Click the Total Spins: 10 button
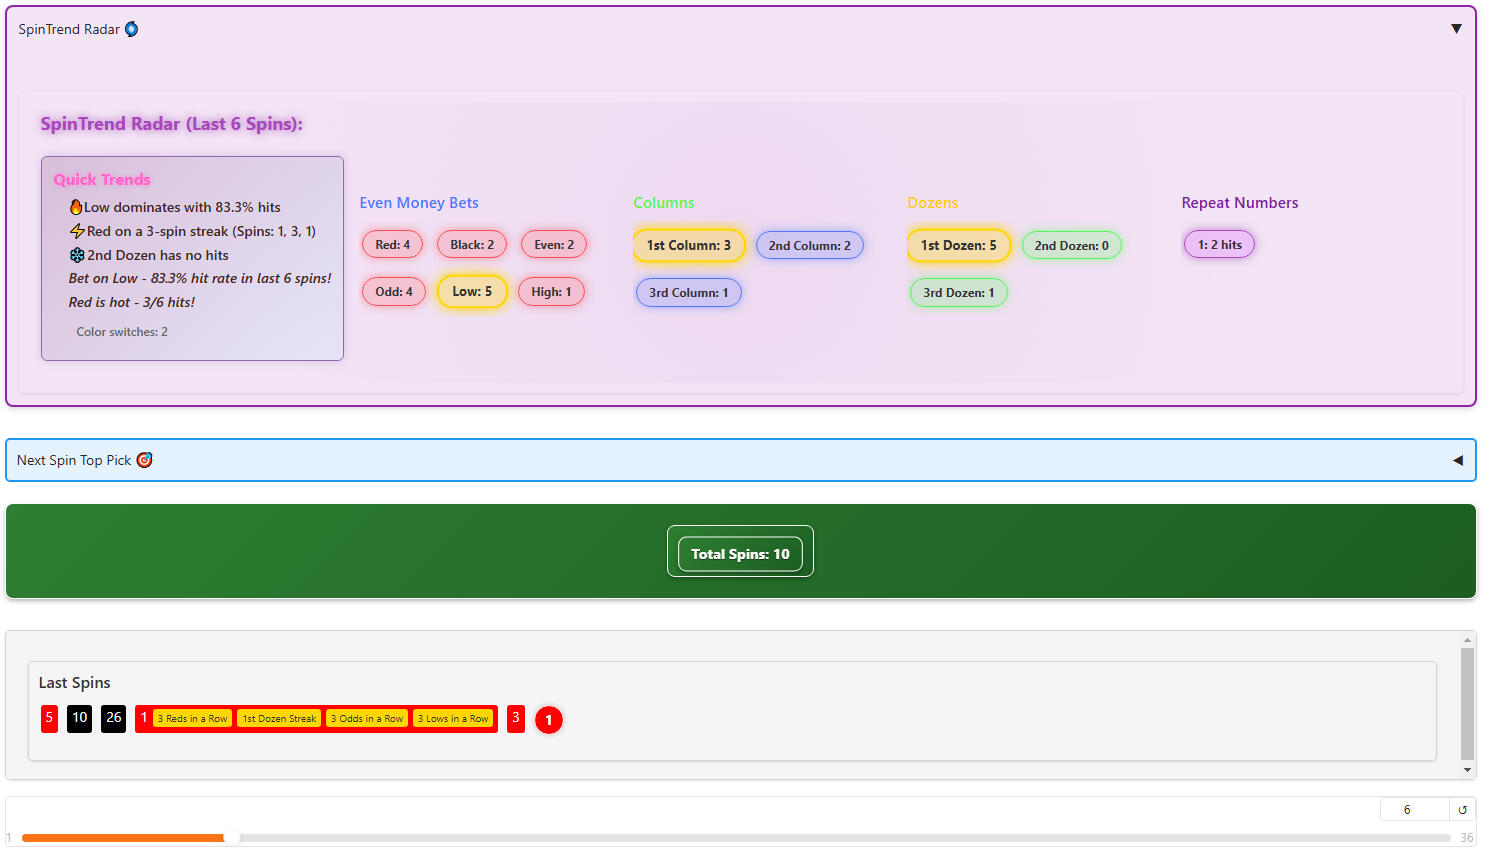1489x865 pixels. (740, 554)
